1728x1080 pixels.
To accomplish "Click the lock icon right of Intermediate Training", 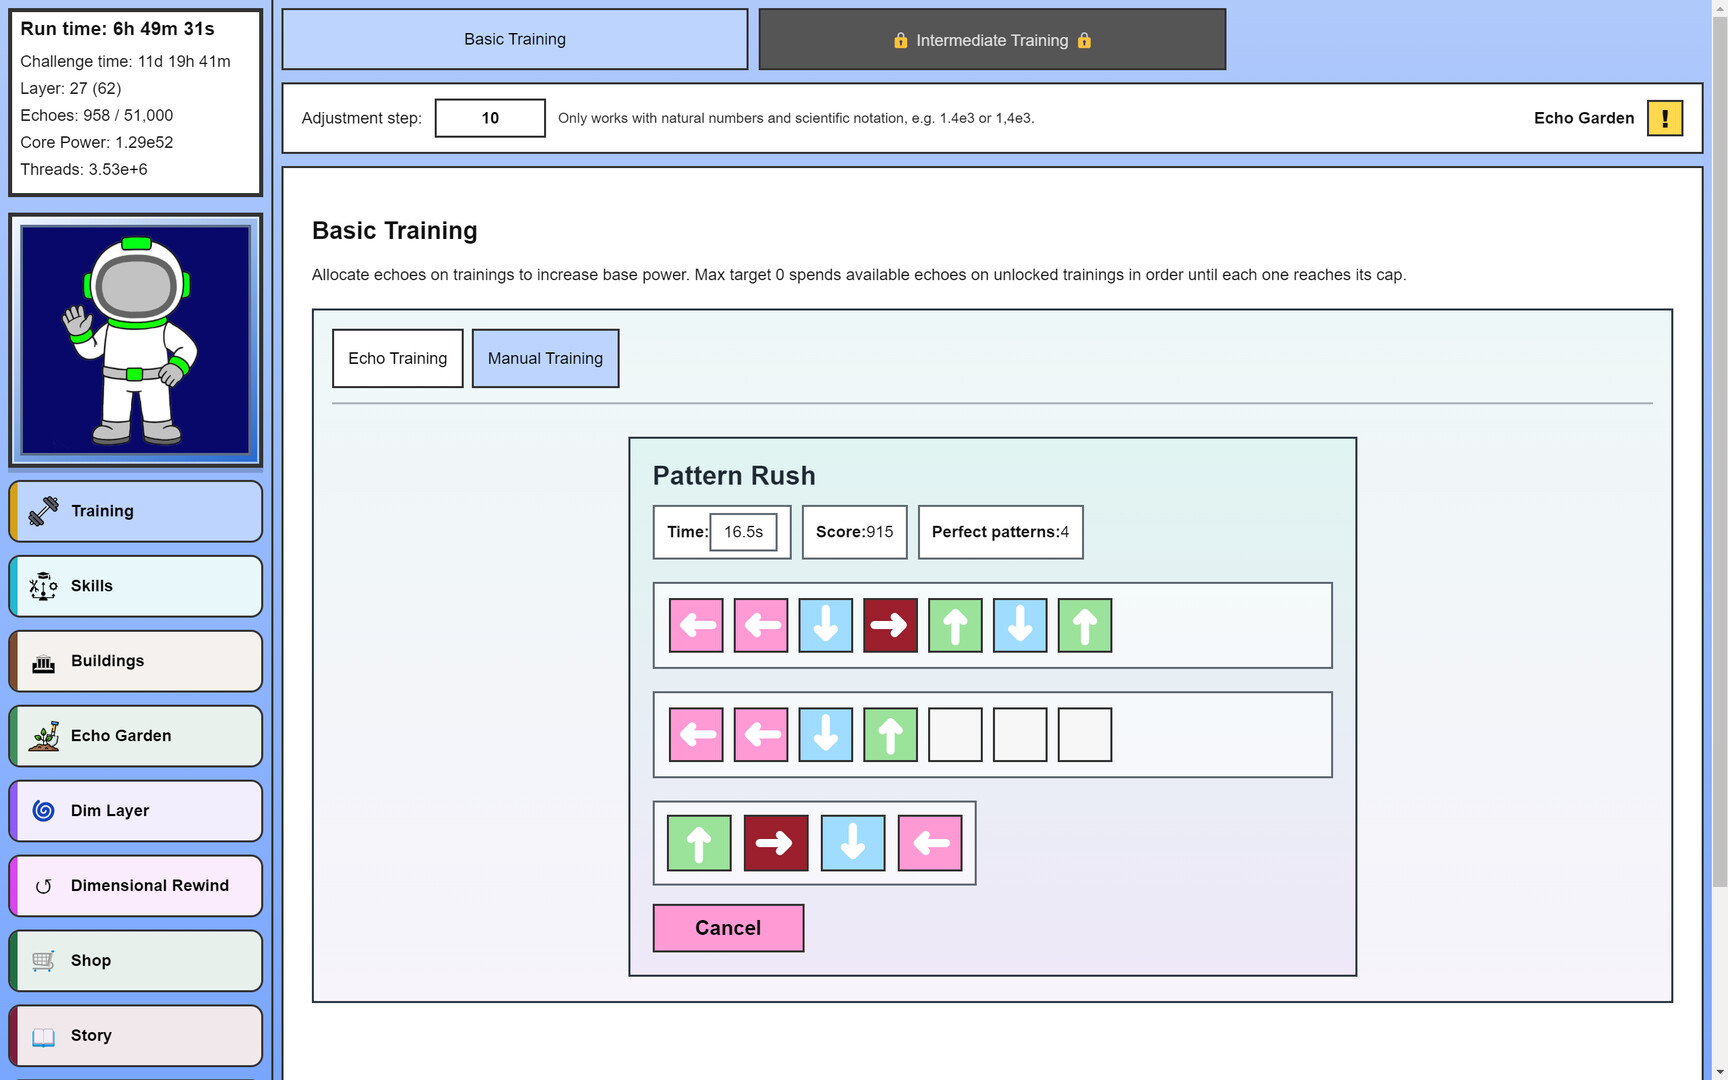I will click(1084, 40).
